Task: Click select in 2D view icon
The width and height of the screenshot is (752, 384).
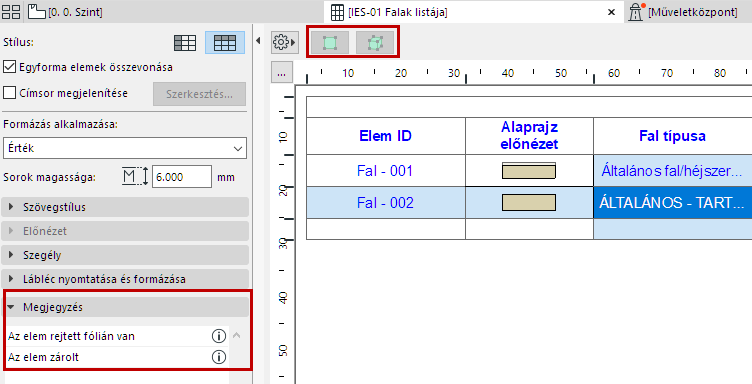Action: pyautogui.click(x=330, y=43)
